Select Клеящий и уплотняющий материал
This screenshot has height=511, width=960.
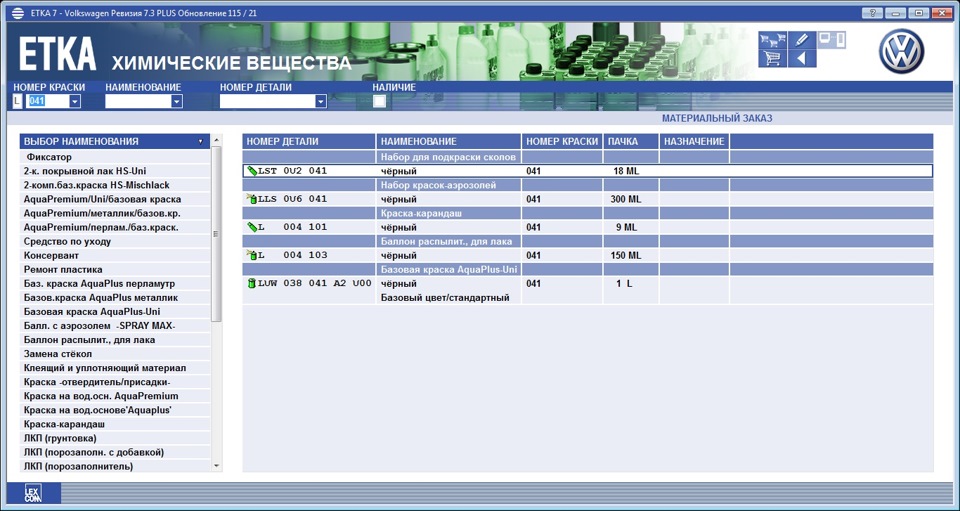pyautogui.click(x=115, y=368)
